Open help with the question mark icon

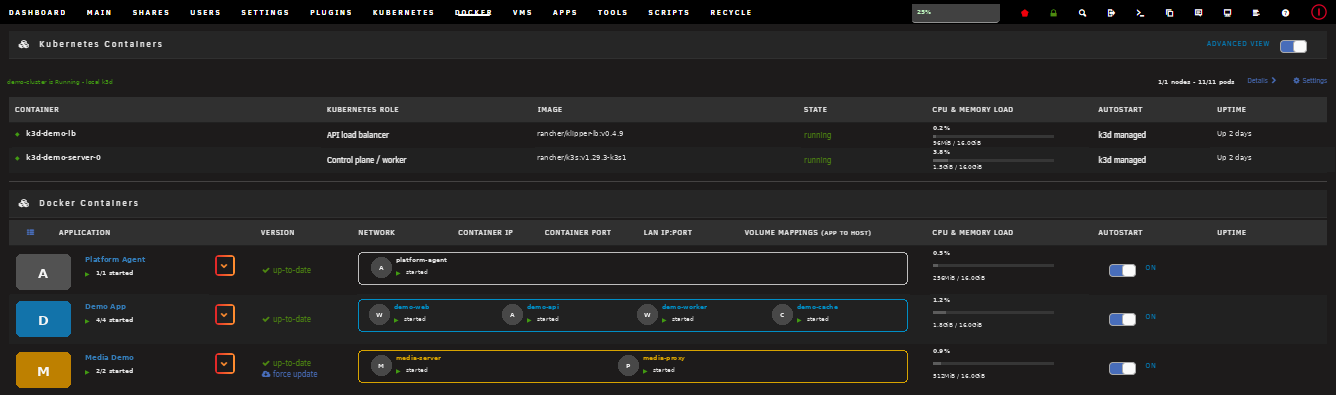click(1286, 13)
